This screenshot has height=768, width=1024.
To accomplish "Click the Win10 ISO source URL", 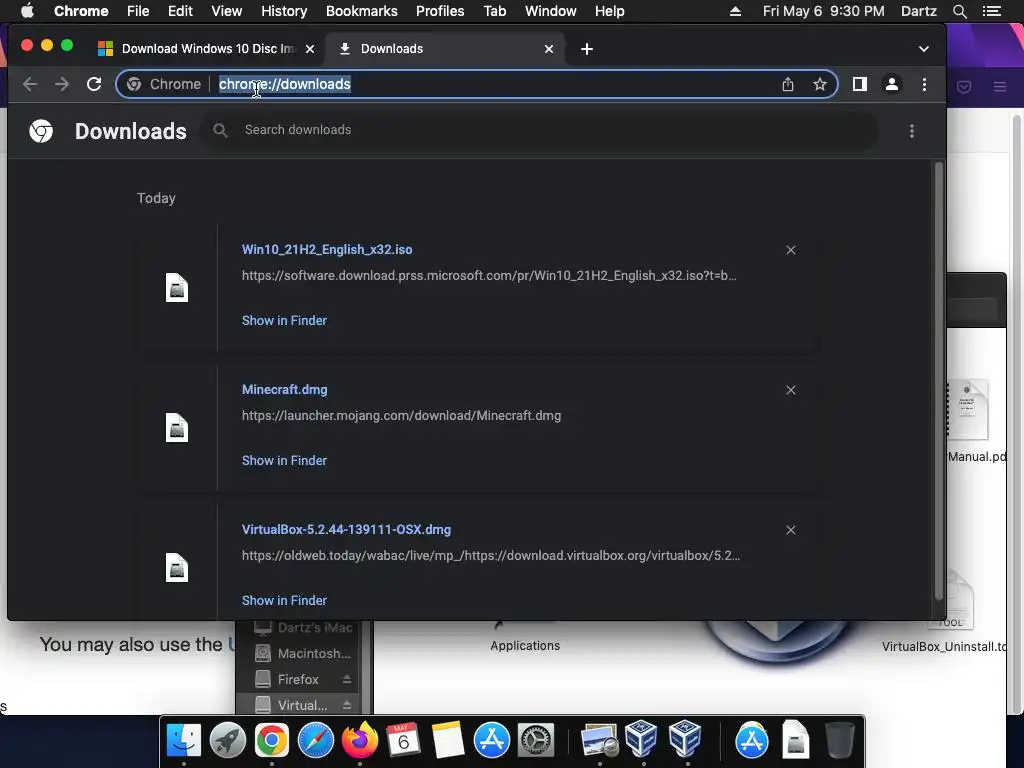I will [x=489, y=276].
